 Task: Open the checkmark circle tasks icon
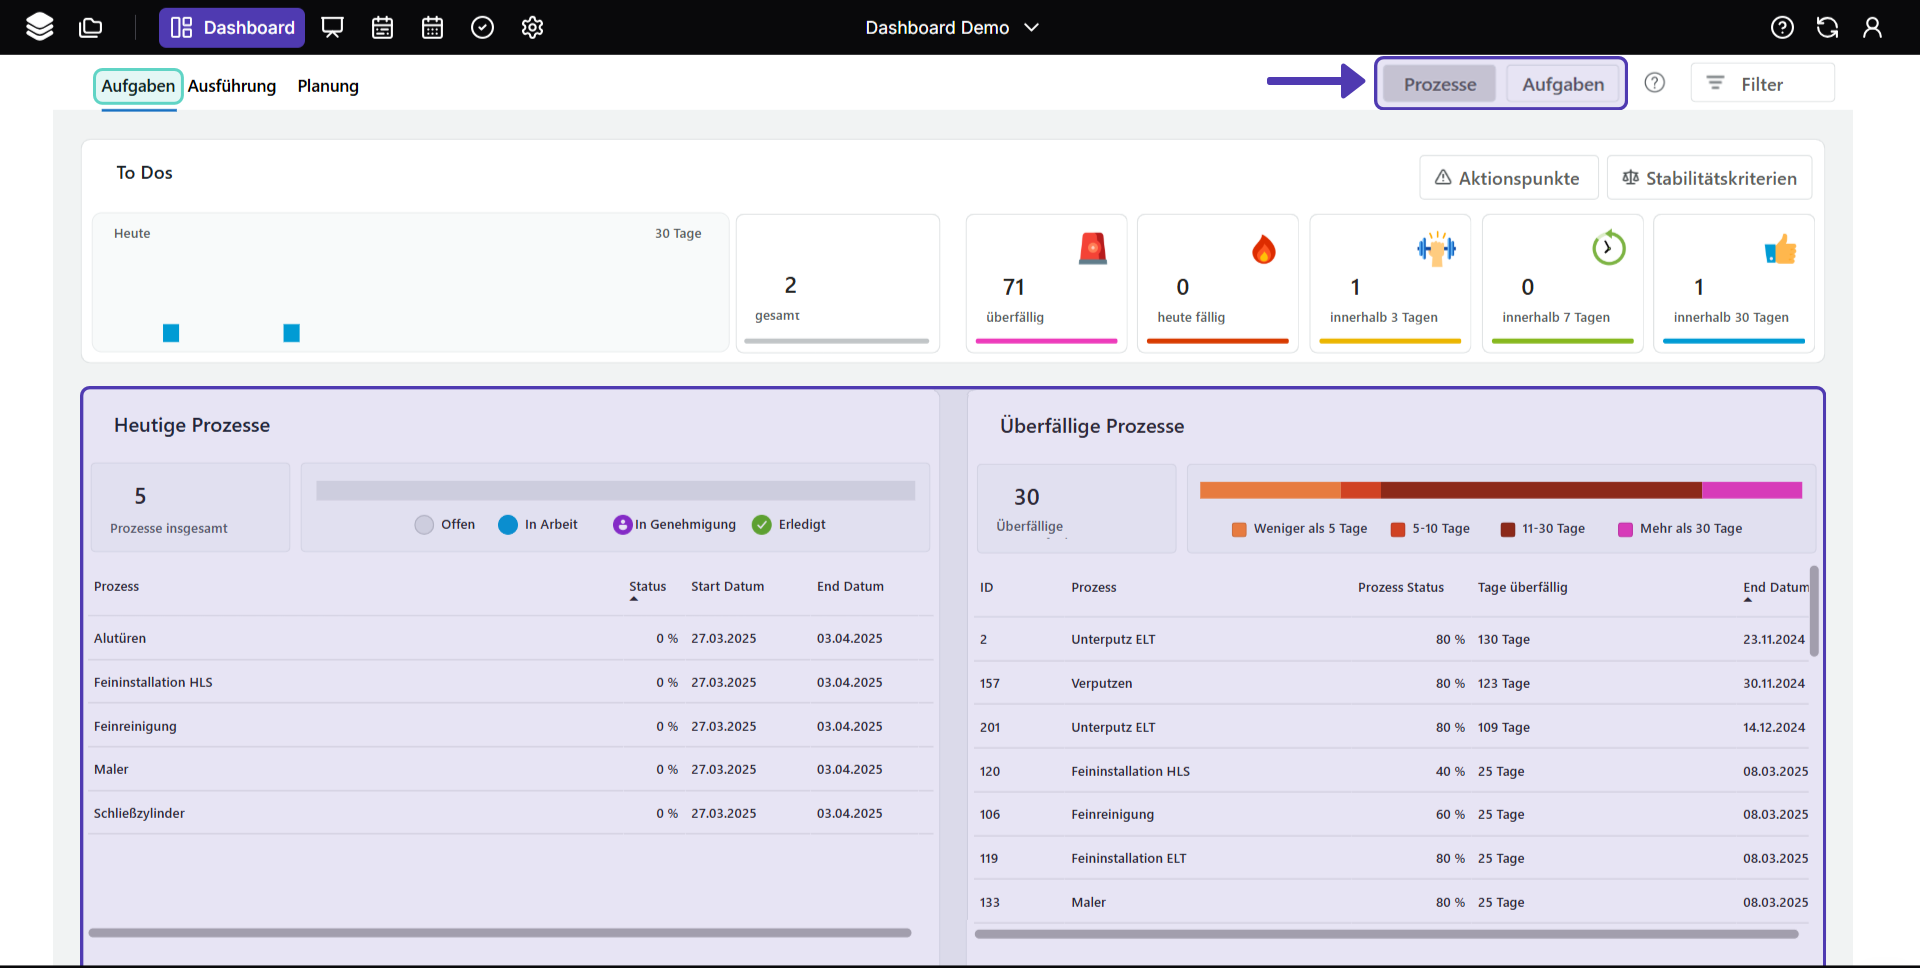[x=482, y=27]
